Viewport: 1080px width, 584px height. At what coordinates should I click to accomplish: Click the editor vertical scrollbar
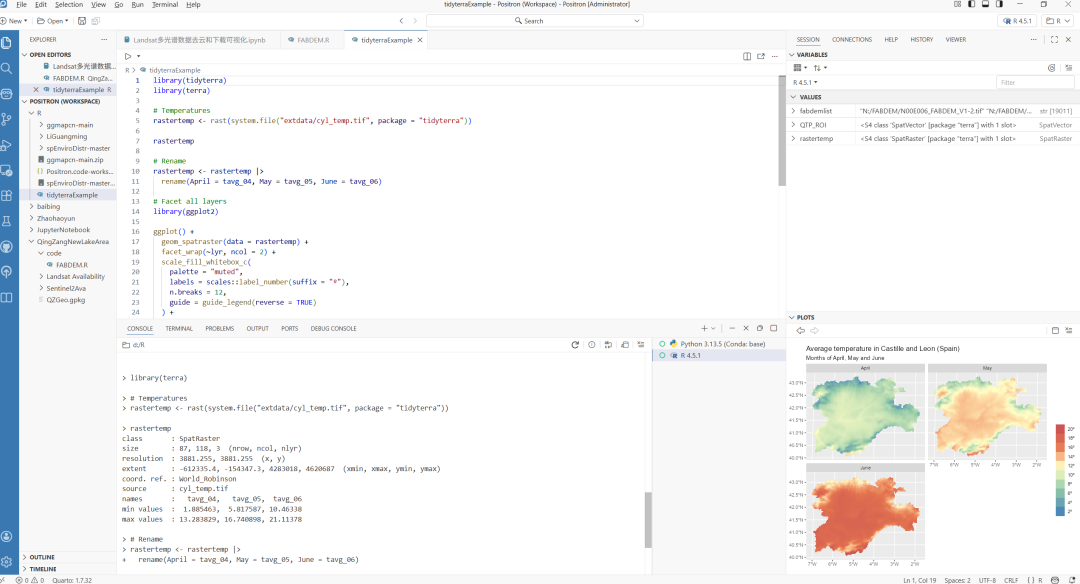[x=782, y=131]
